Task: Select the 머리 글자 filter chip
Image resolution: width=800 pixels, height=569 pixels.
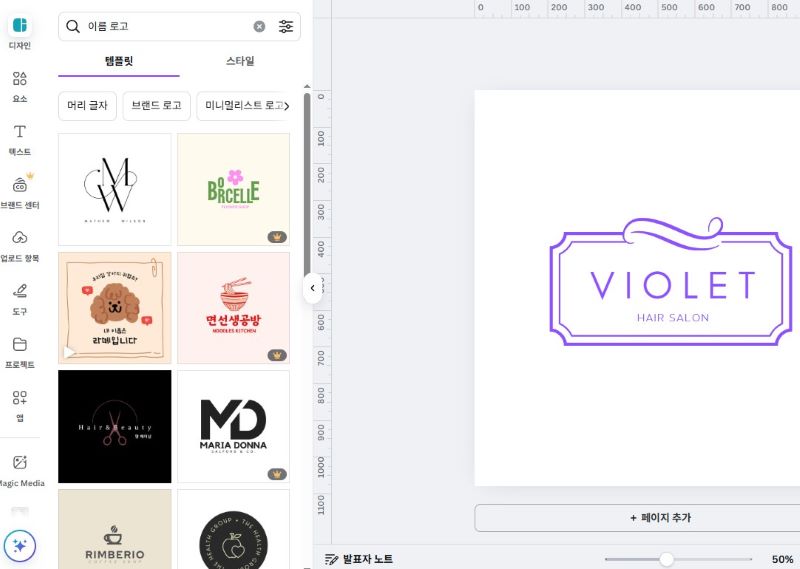Action: (x=87, y=106)
